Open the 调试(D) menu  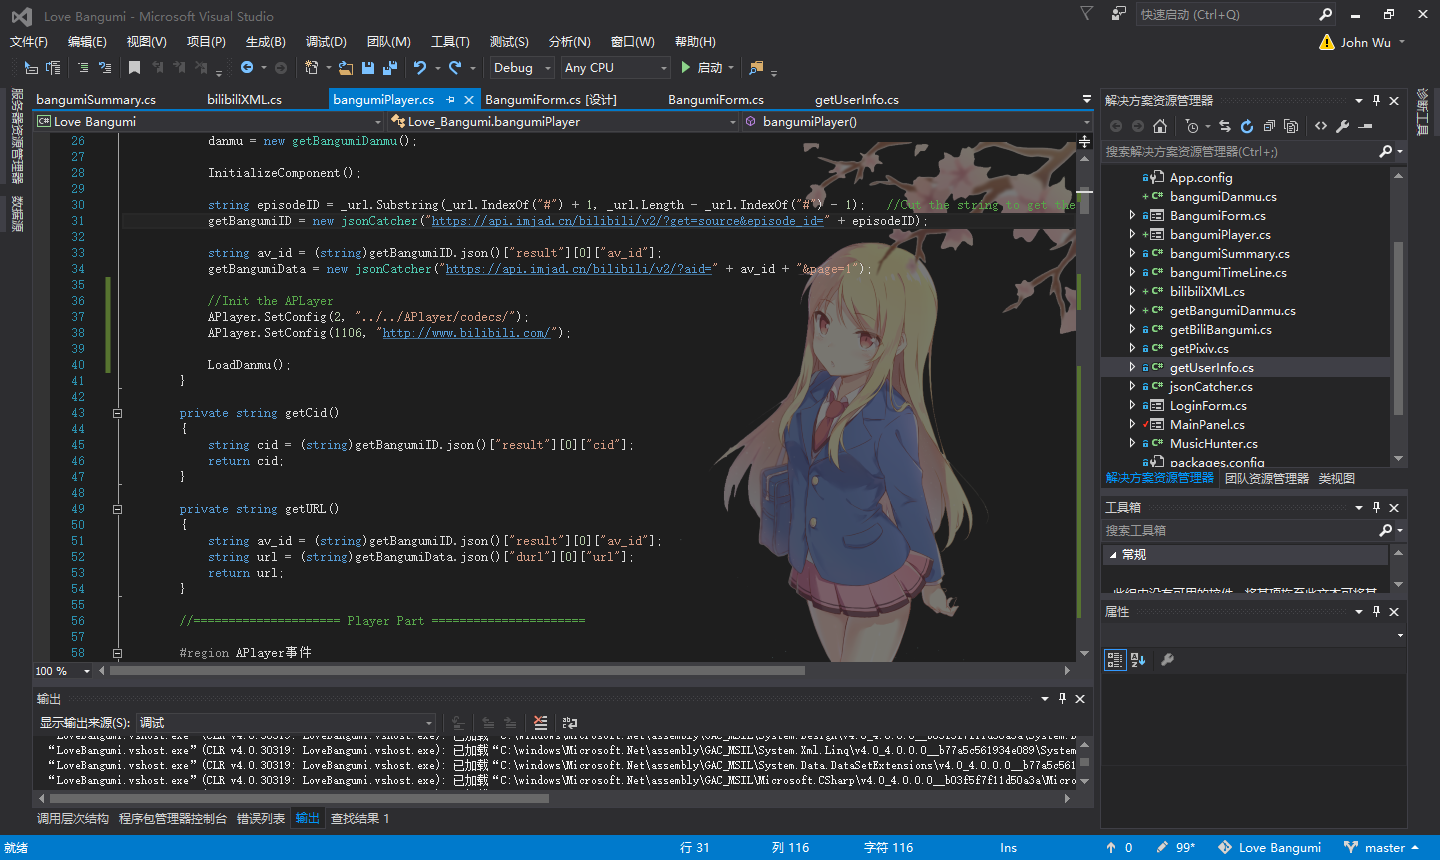point(326,42)
